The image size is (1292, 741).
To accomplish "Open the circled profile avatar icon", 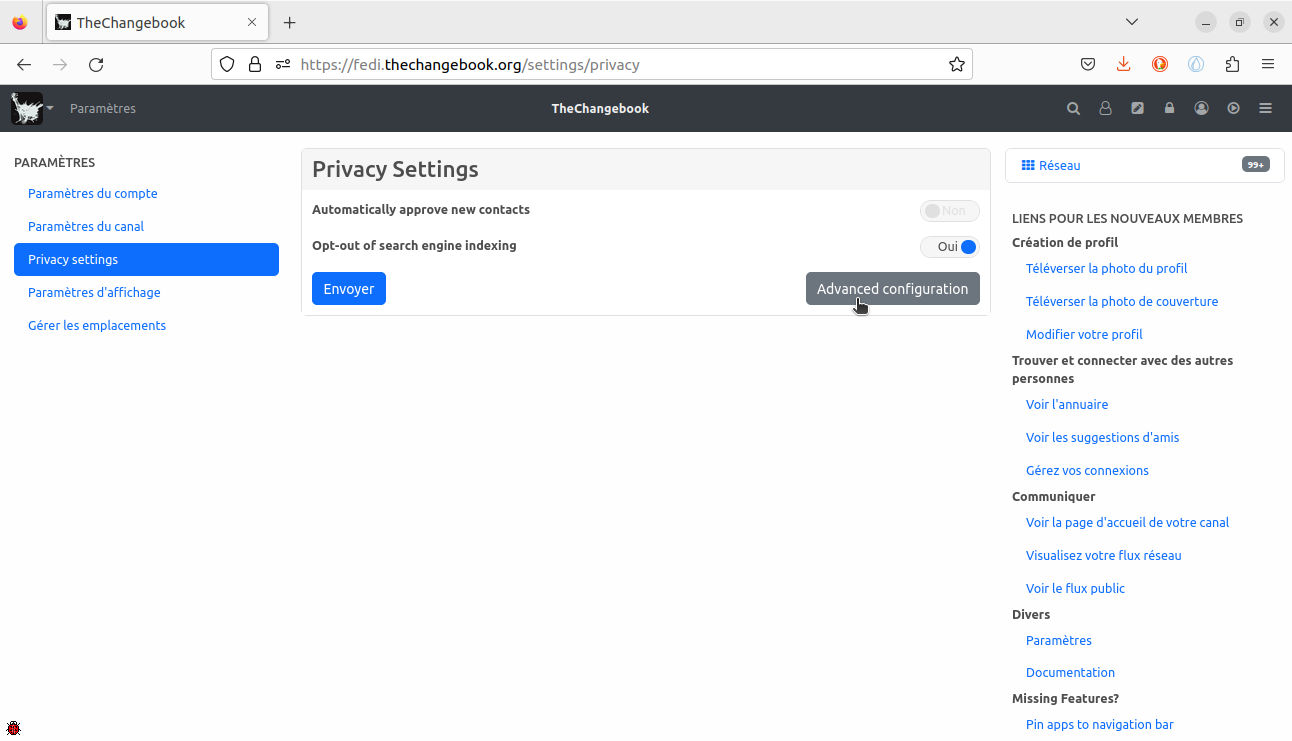I will [x=1201, y=109].
